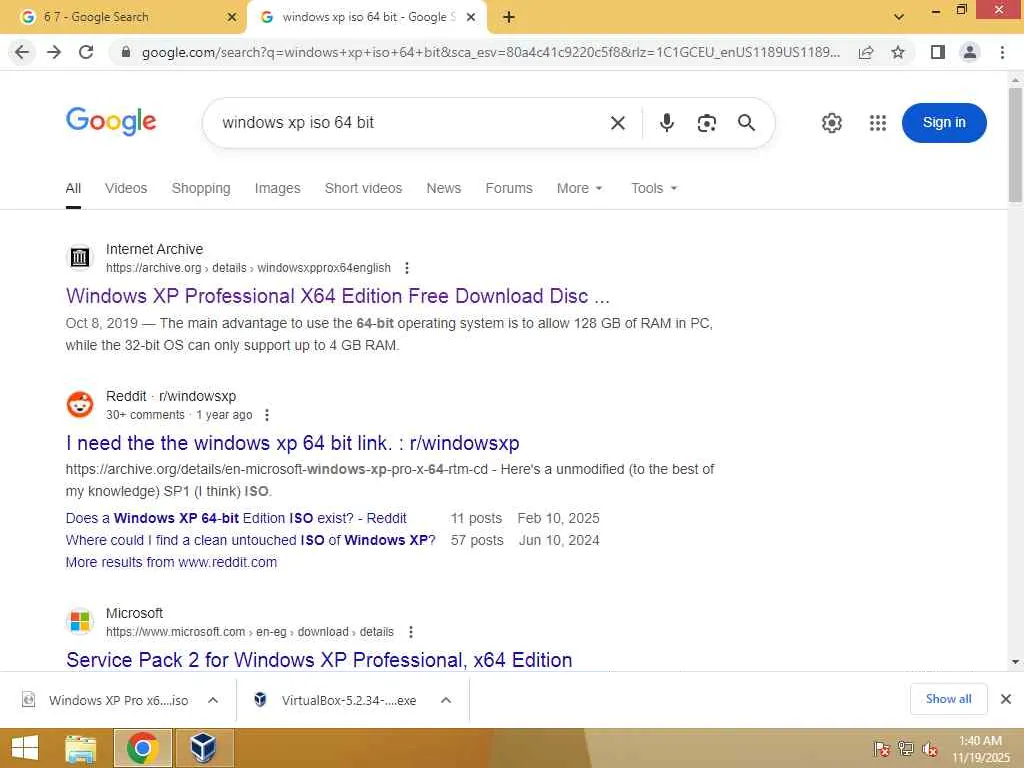
Task: Open 'Windows XP Professional X64 Edition Free Download' result
Action: (x=338, y=296)
